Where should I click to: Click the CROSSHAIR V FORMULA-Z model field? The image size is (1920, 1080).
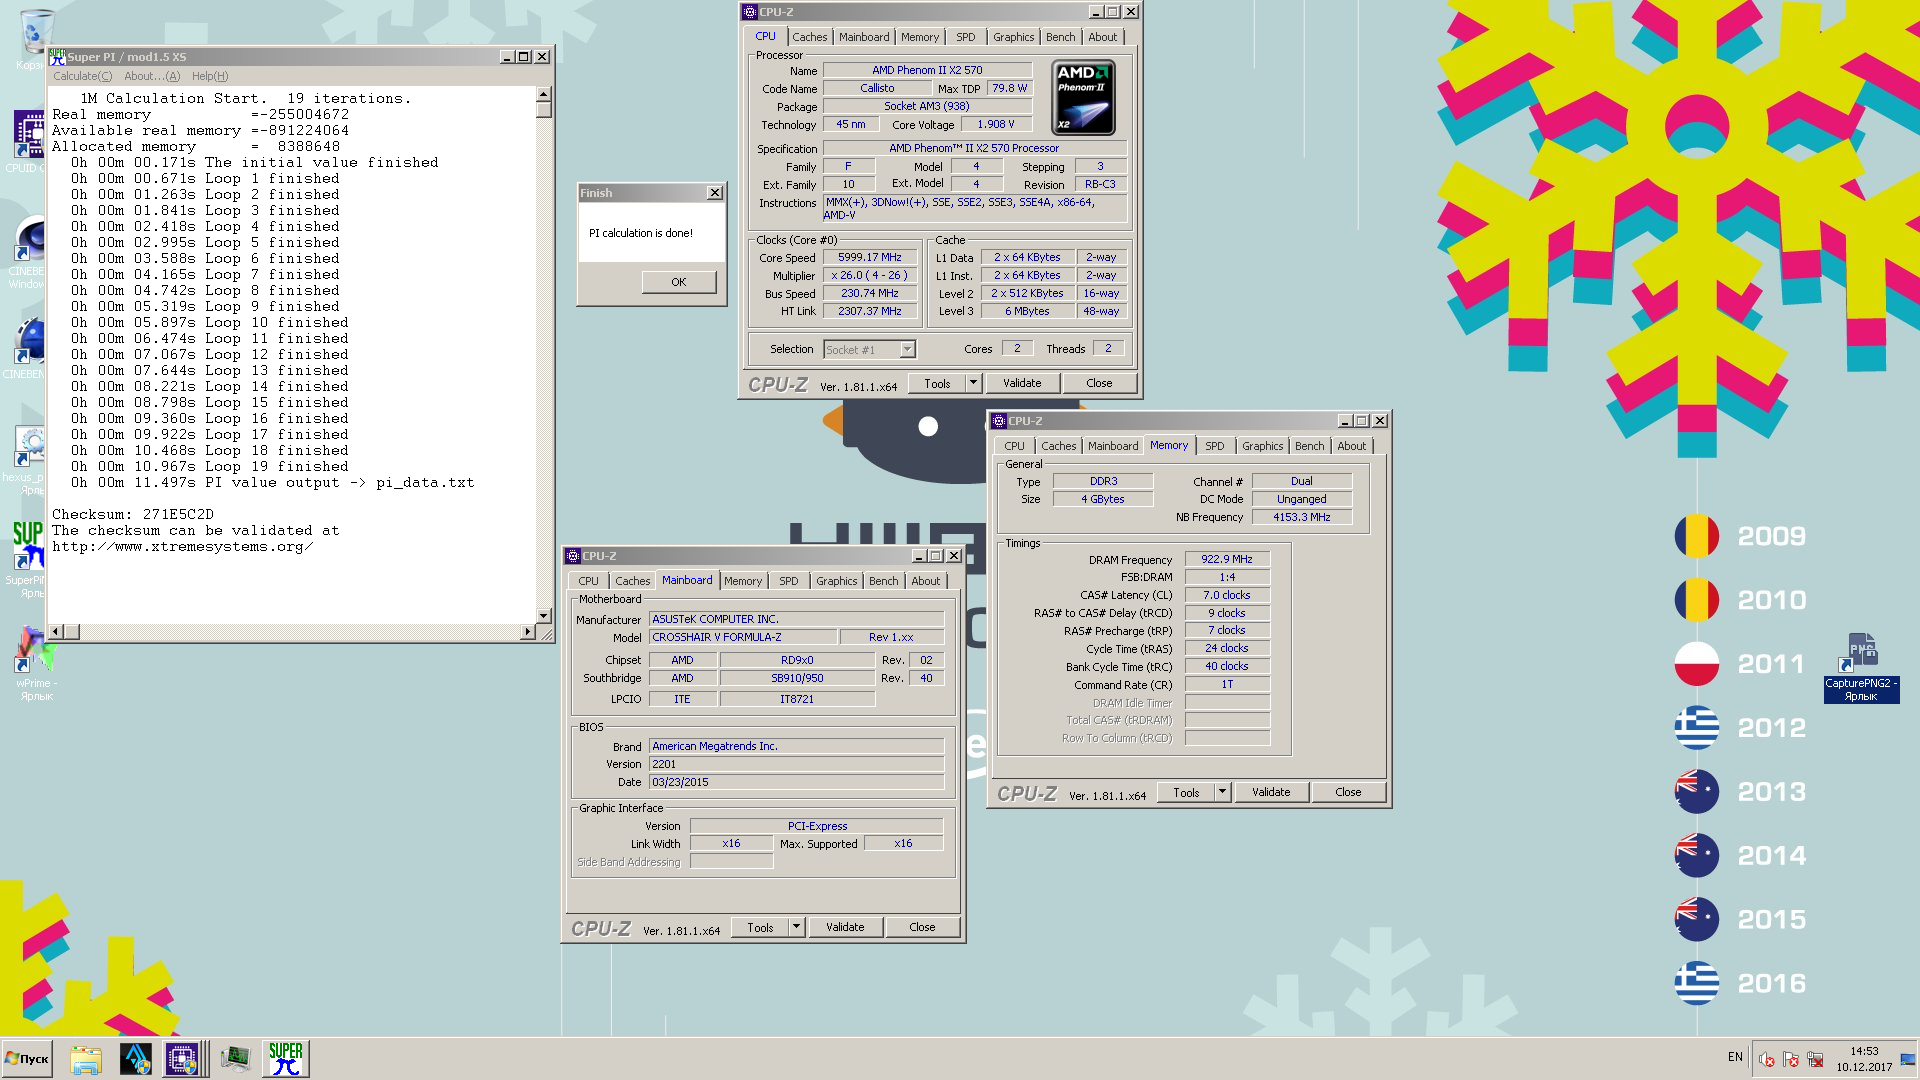743,637
